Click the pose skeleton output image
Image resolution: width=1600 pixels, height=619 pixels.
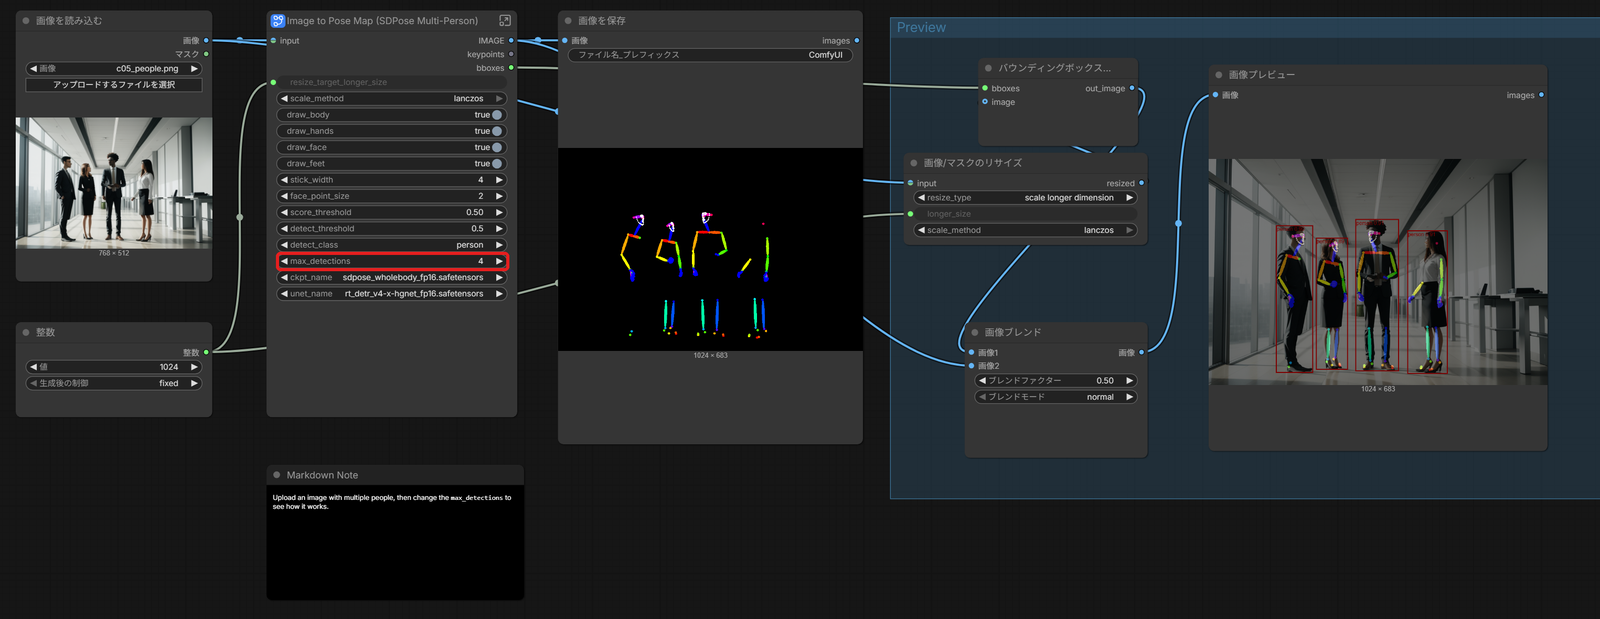pyautogui.click(x=710, y=249)
